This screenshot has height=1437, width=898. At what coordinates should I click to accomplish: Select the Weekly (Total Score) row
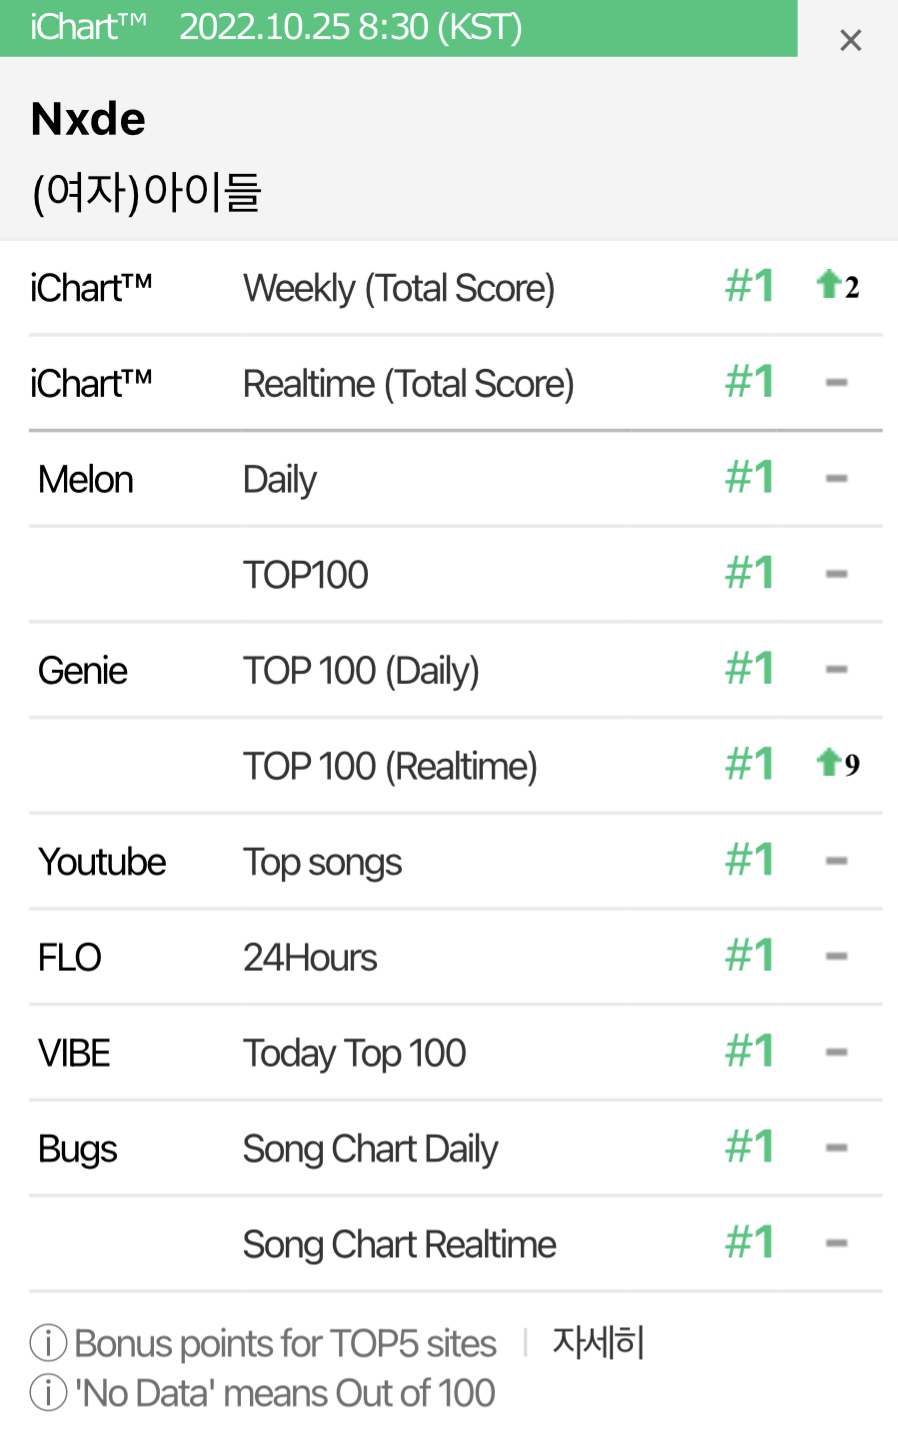(x=456, y=288)
